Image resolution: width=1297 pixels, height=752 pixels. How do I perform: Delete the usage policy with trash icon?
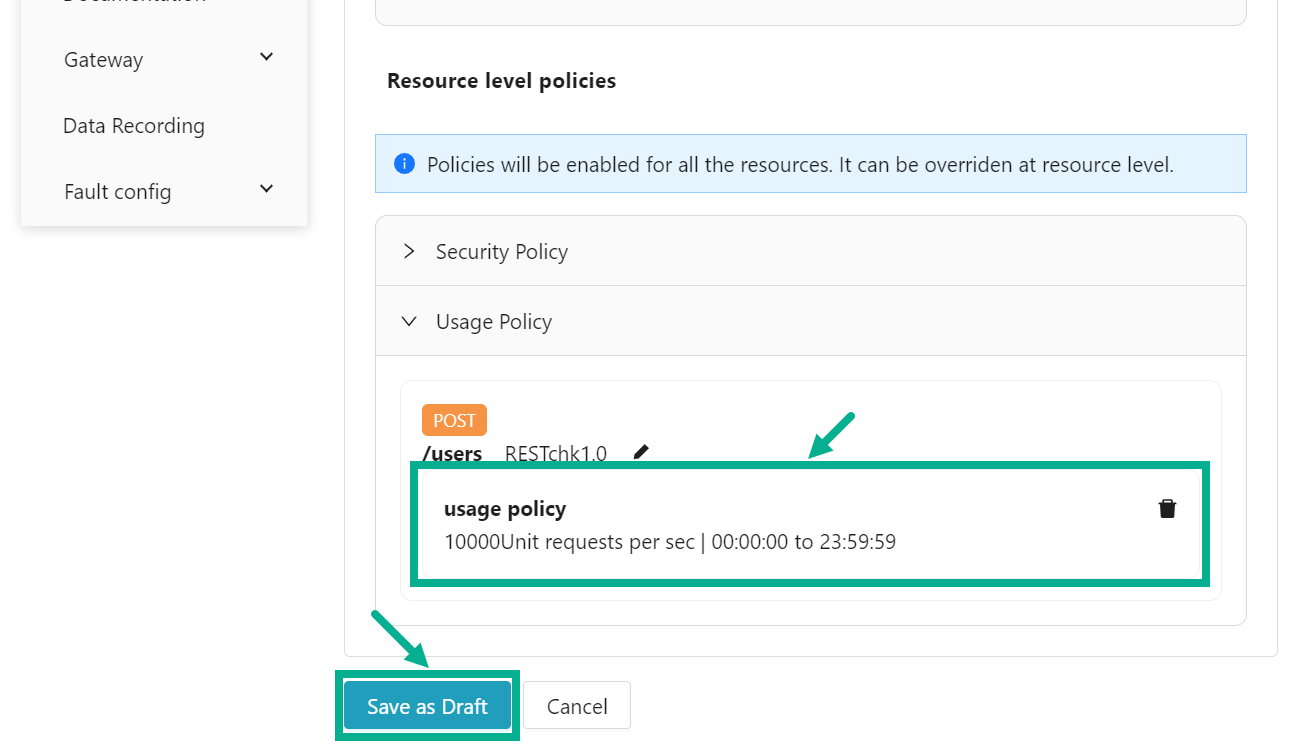(1167, 509)
